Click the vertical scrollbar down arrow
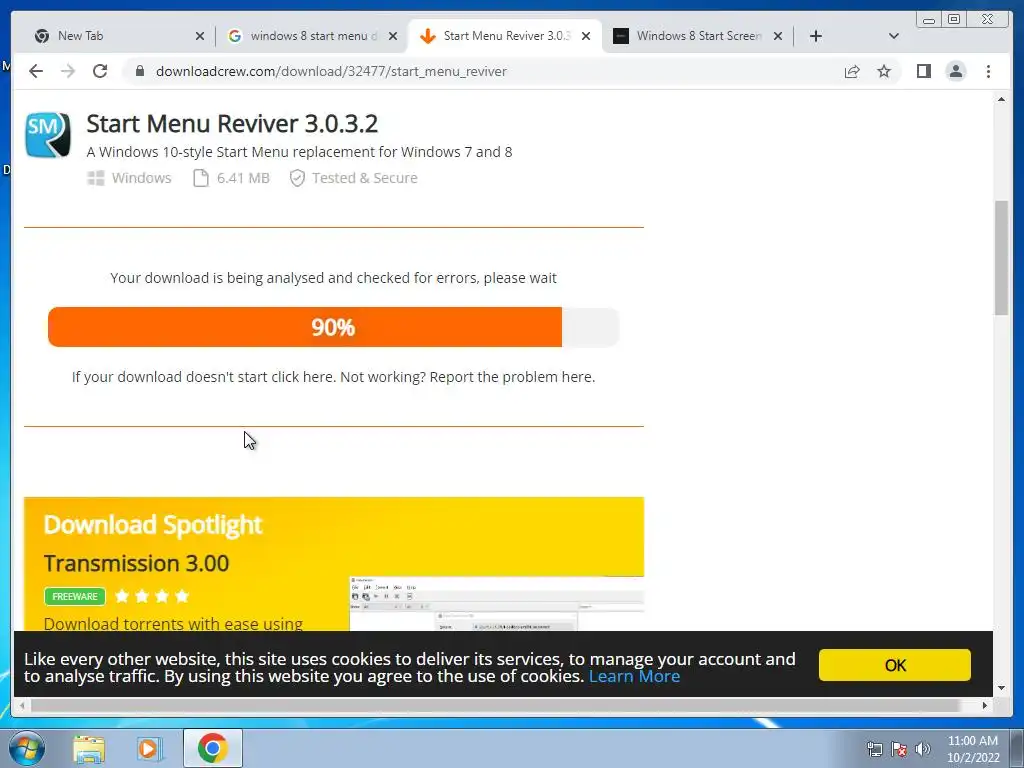1024x768 pixels. (x=1001, y=688)
